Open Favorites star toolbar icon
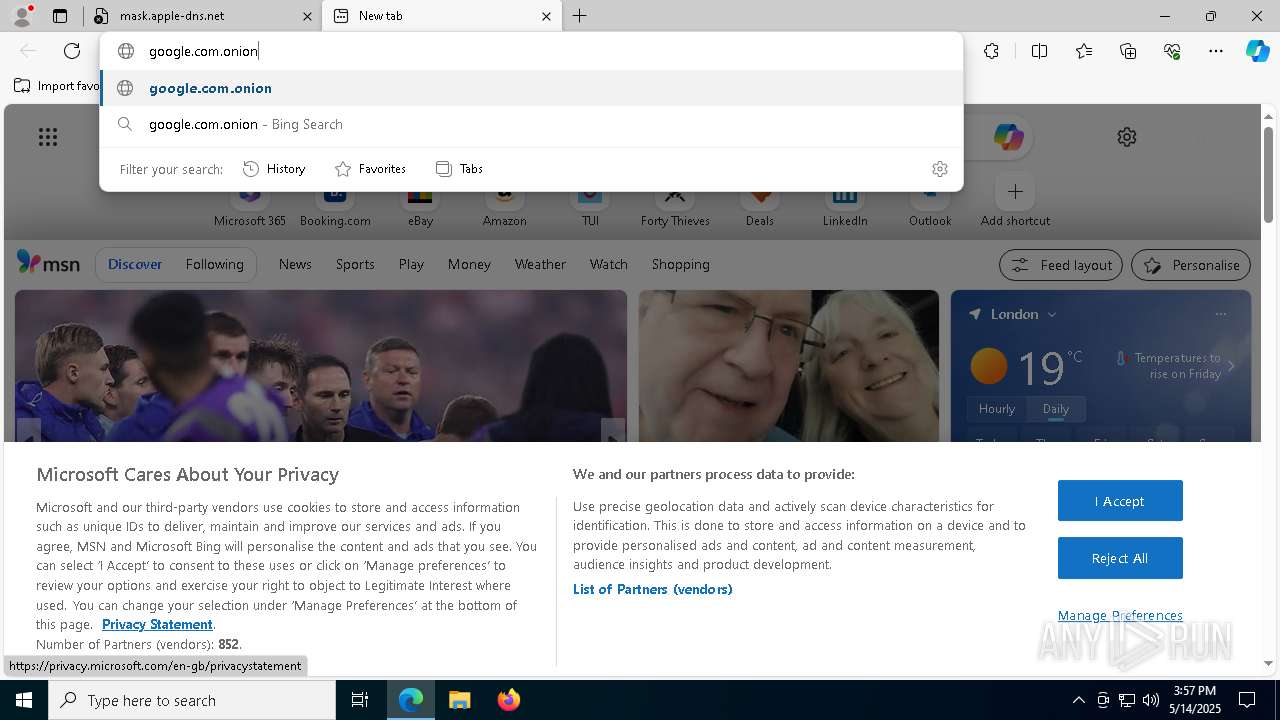 pos(1084,51)
